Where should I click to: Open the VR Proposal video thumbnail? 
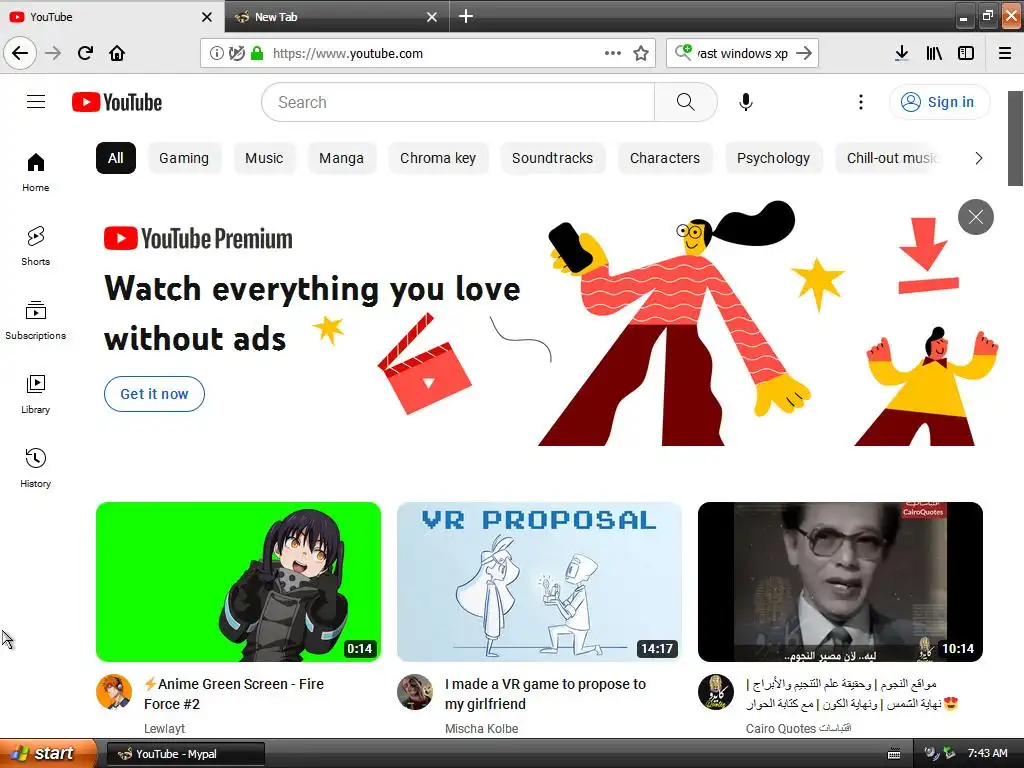click(539, 582)
